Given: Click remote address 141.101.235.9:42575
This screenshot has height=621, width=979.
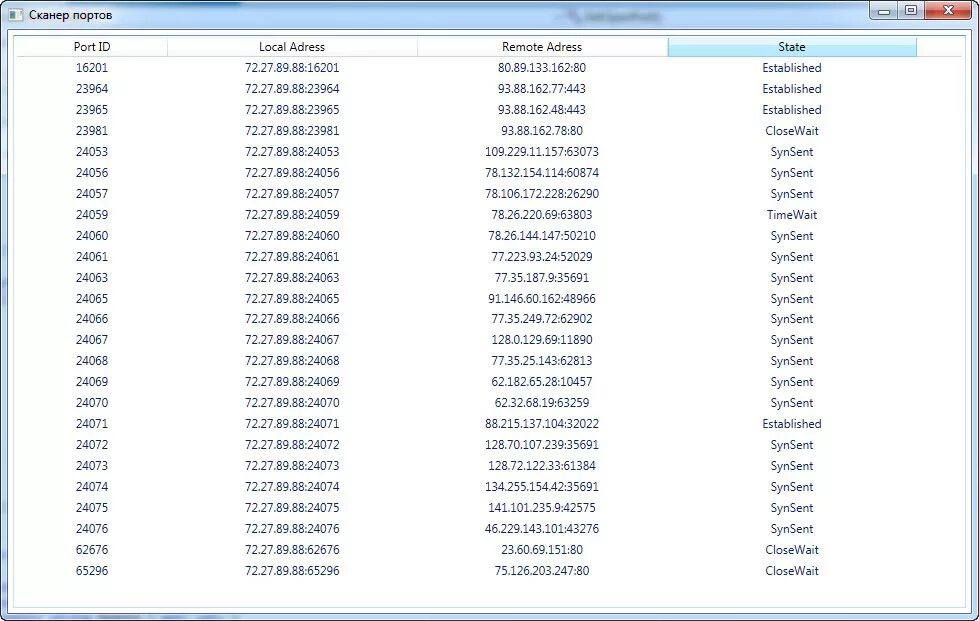Looking at the screenshot, I should 542,507.
